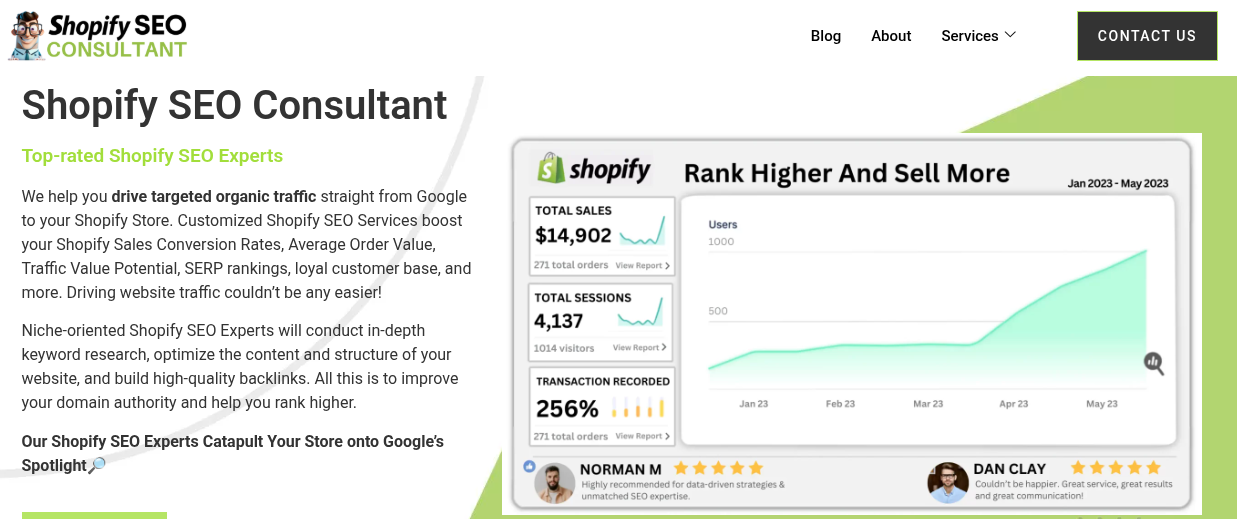Click the 'Rank Higher And Sell More' headline

(846, 173)
